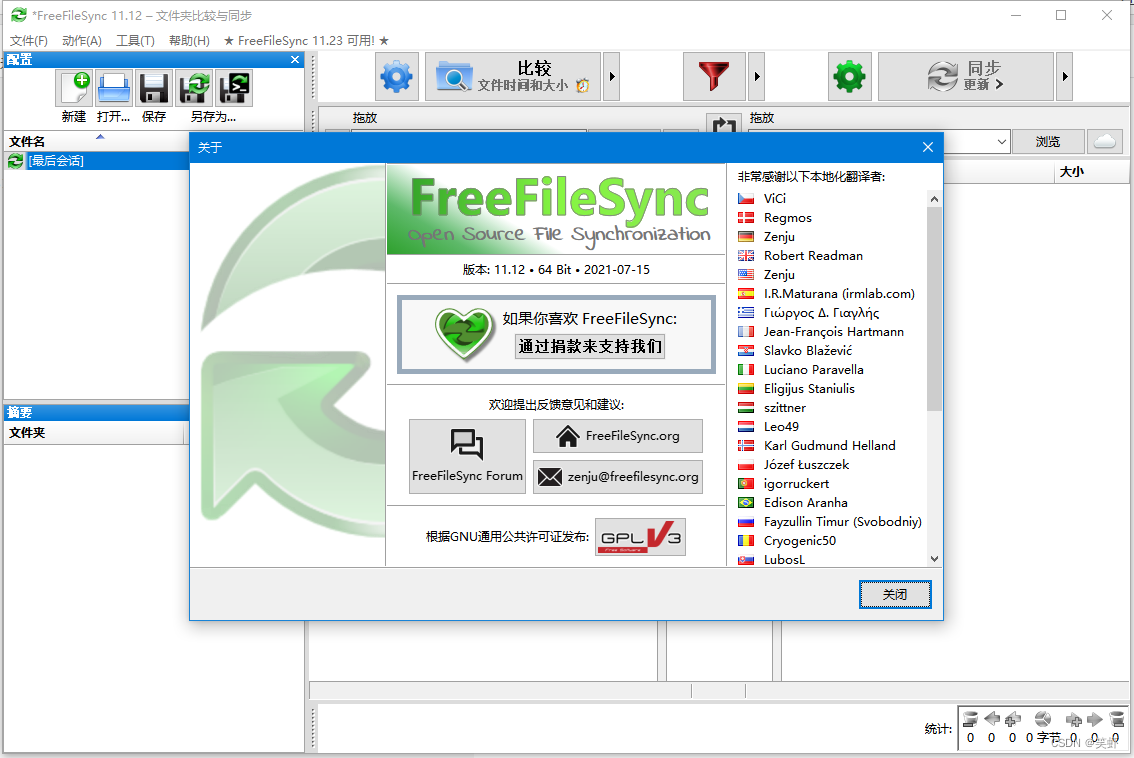Click translator list scrollbar down arrow
Viewport: 1134px width, 758px height.
pyautogui.click(x=934, y=558)
